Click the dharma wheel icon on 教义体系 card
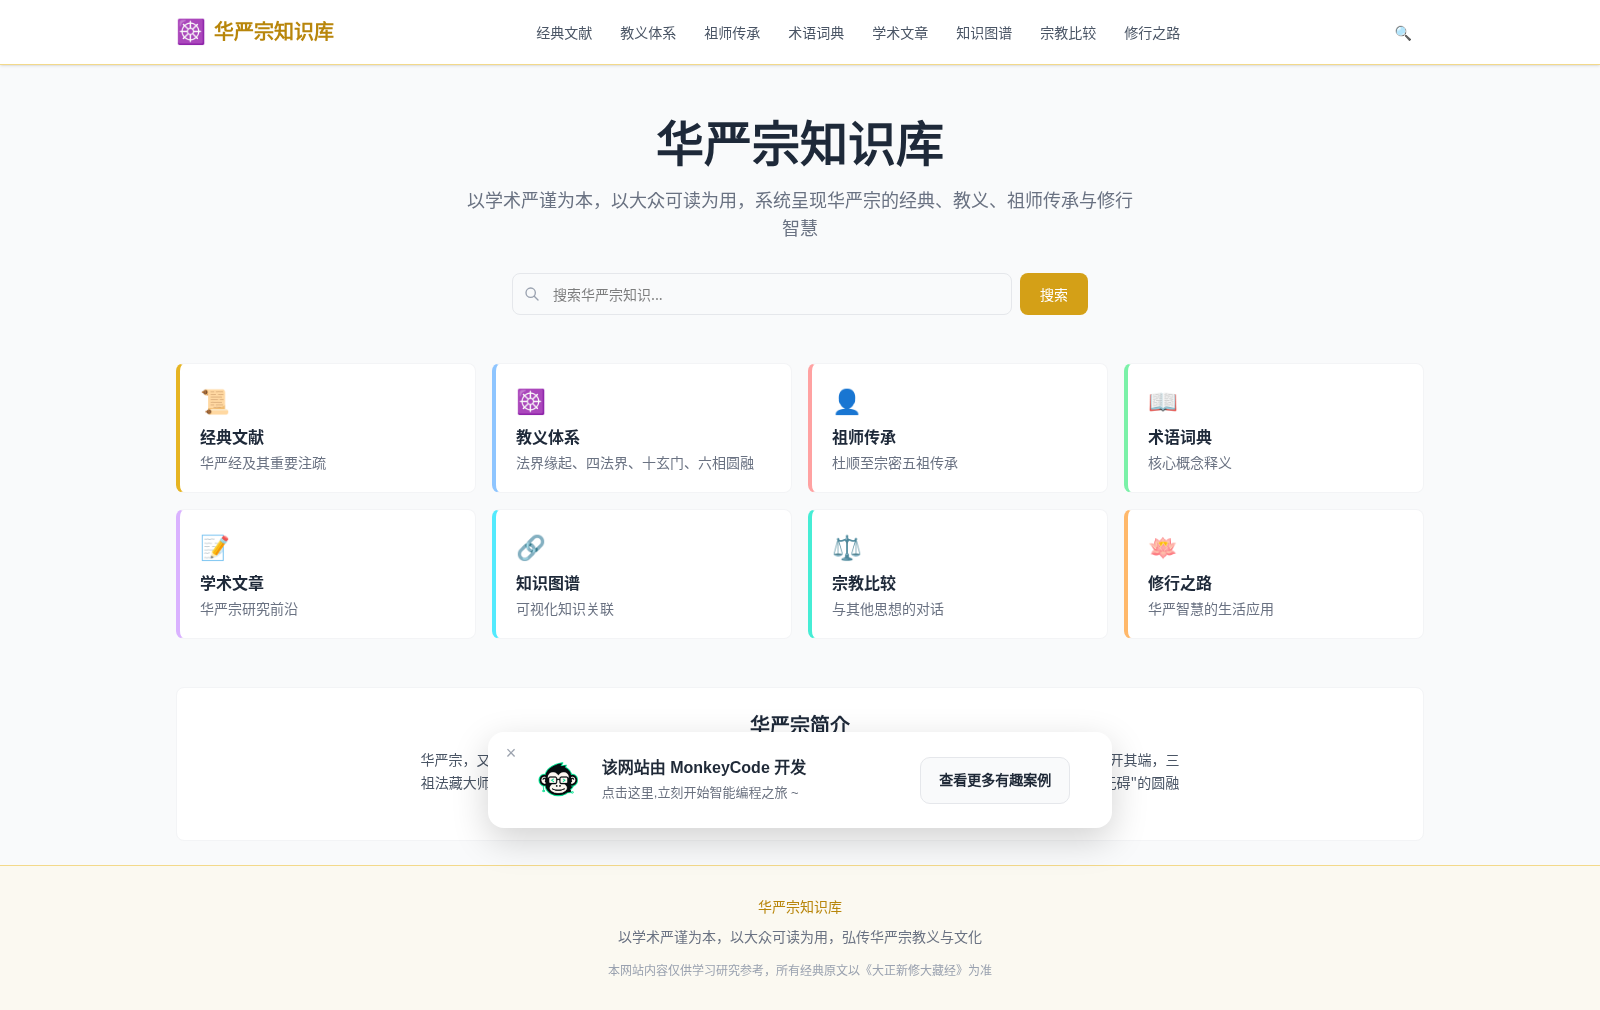Screen dimensions: 1600x1010 point(531,402)
